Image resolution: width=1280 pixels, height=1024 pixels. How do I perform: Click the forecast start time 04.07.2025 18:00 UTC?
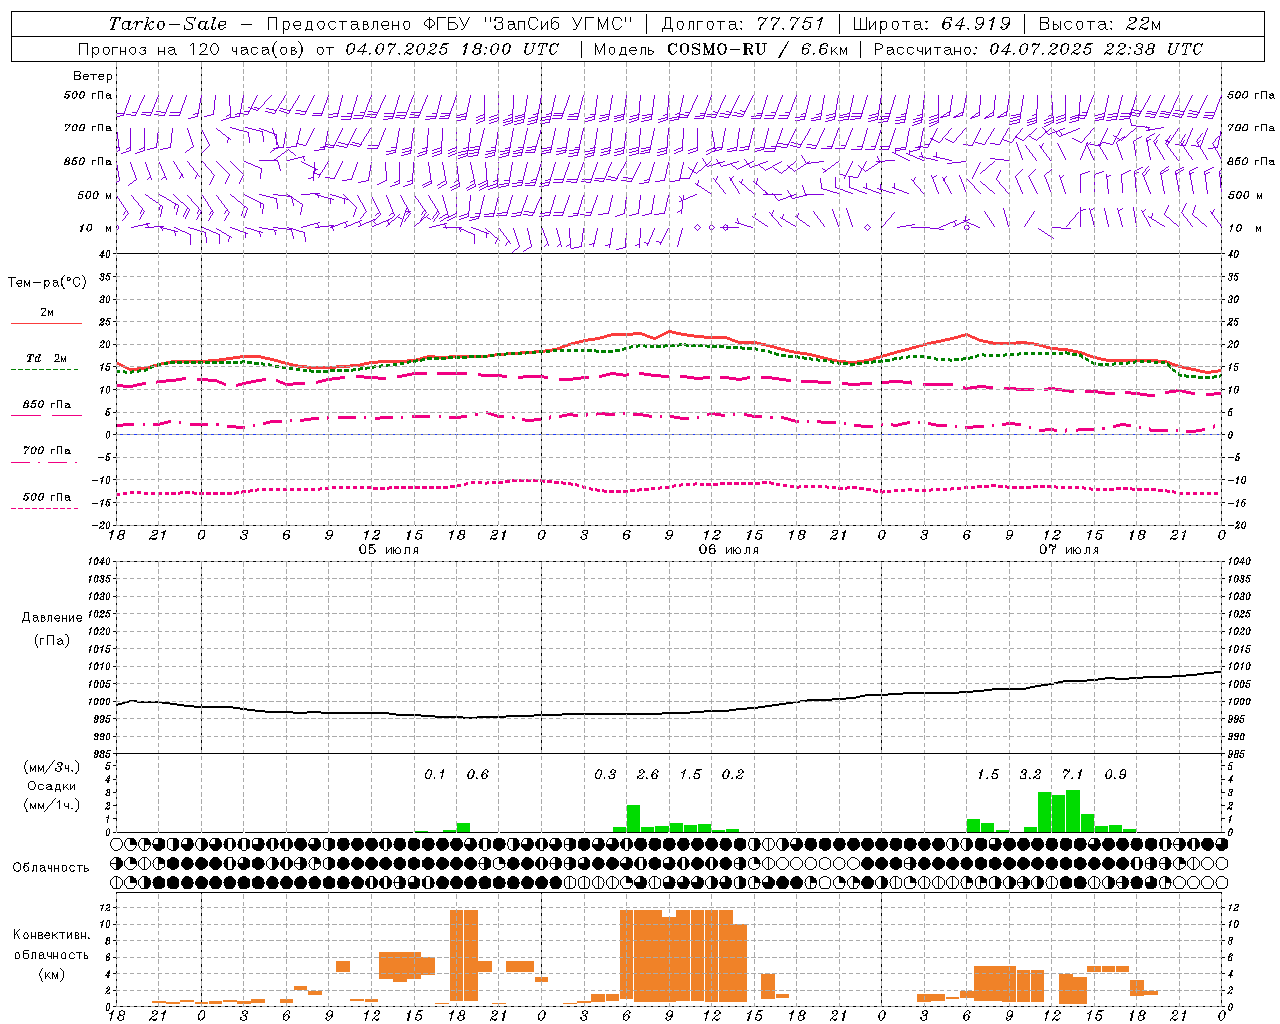pyautogui.click(x=452, y=49)
